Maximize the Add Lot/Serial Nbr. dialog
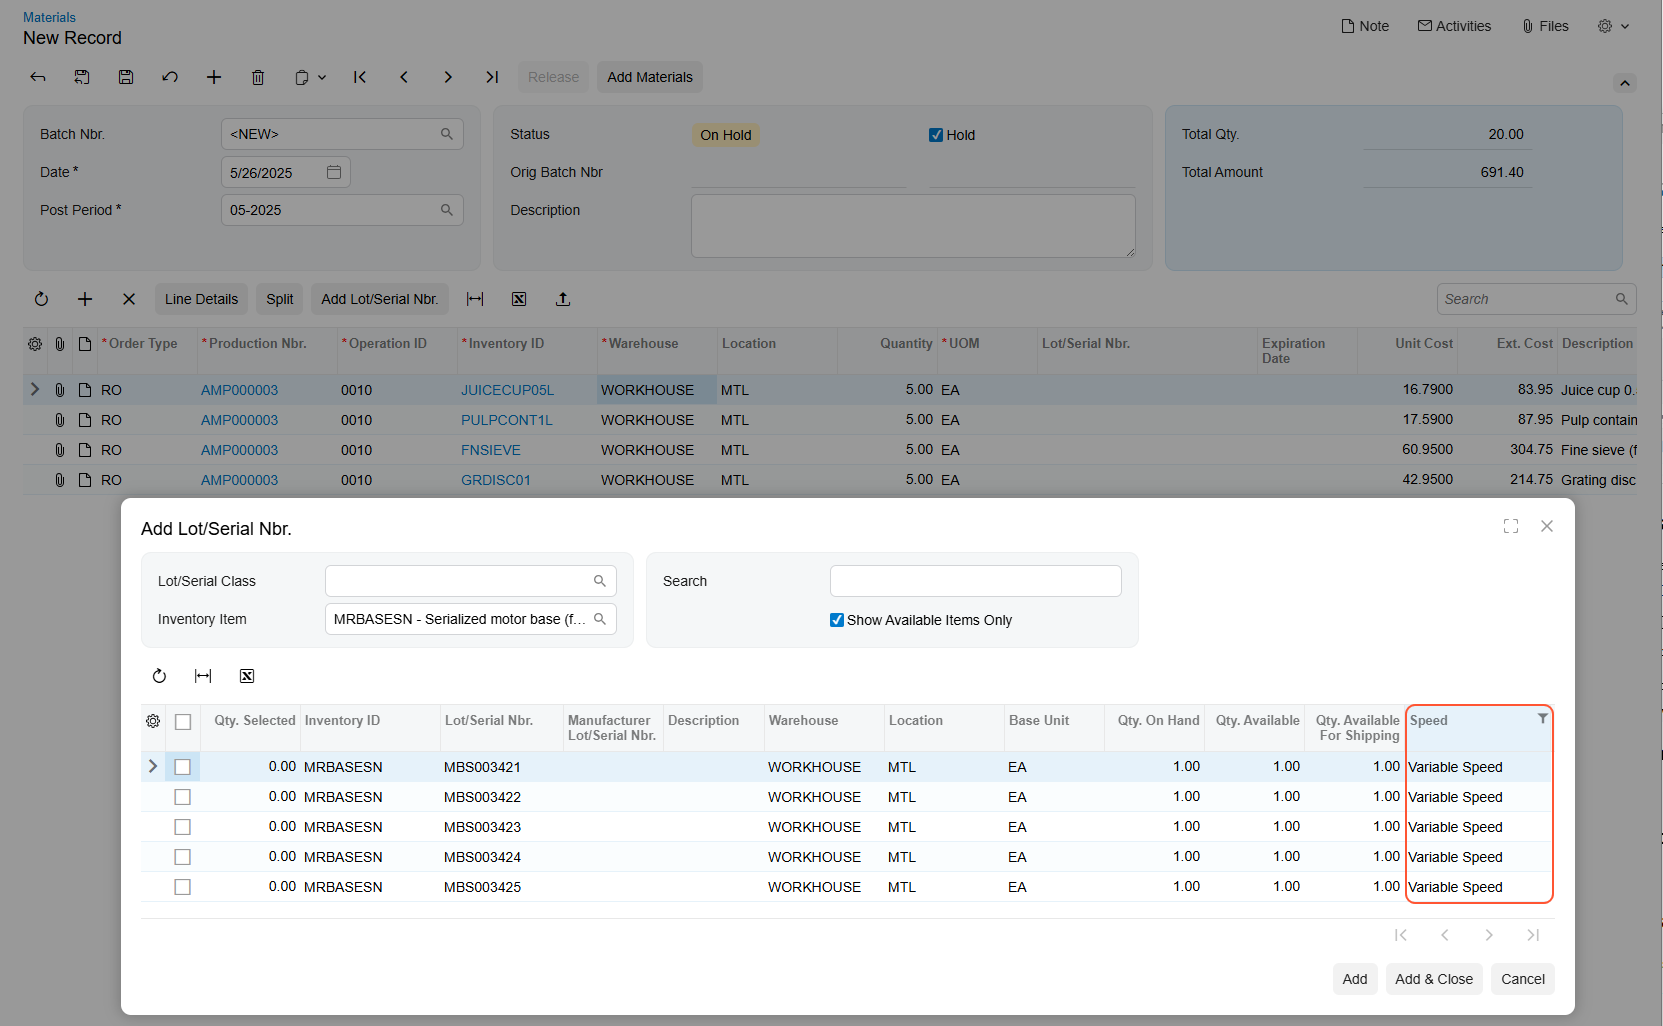 point(1510,526)
